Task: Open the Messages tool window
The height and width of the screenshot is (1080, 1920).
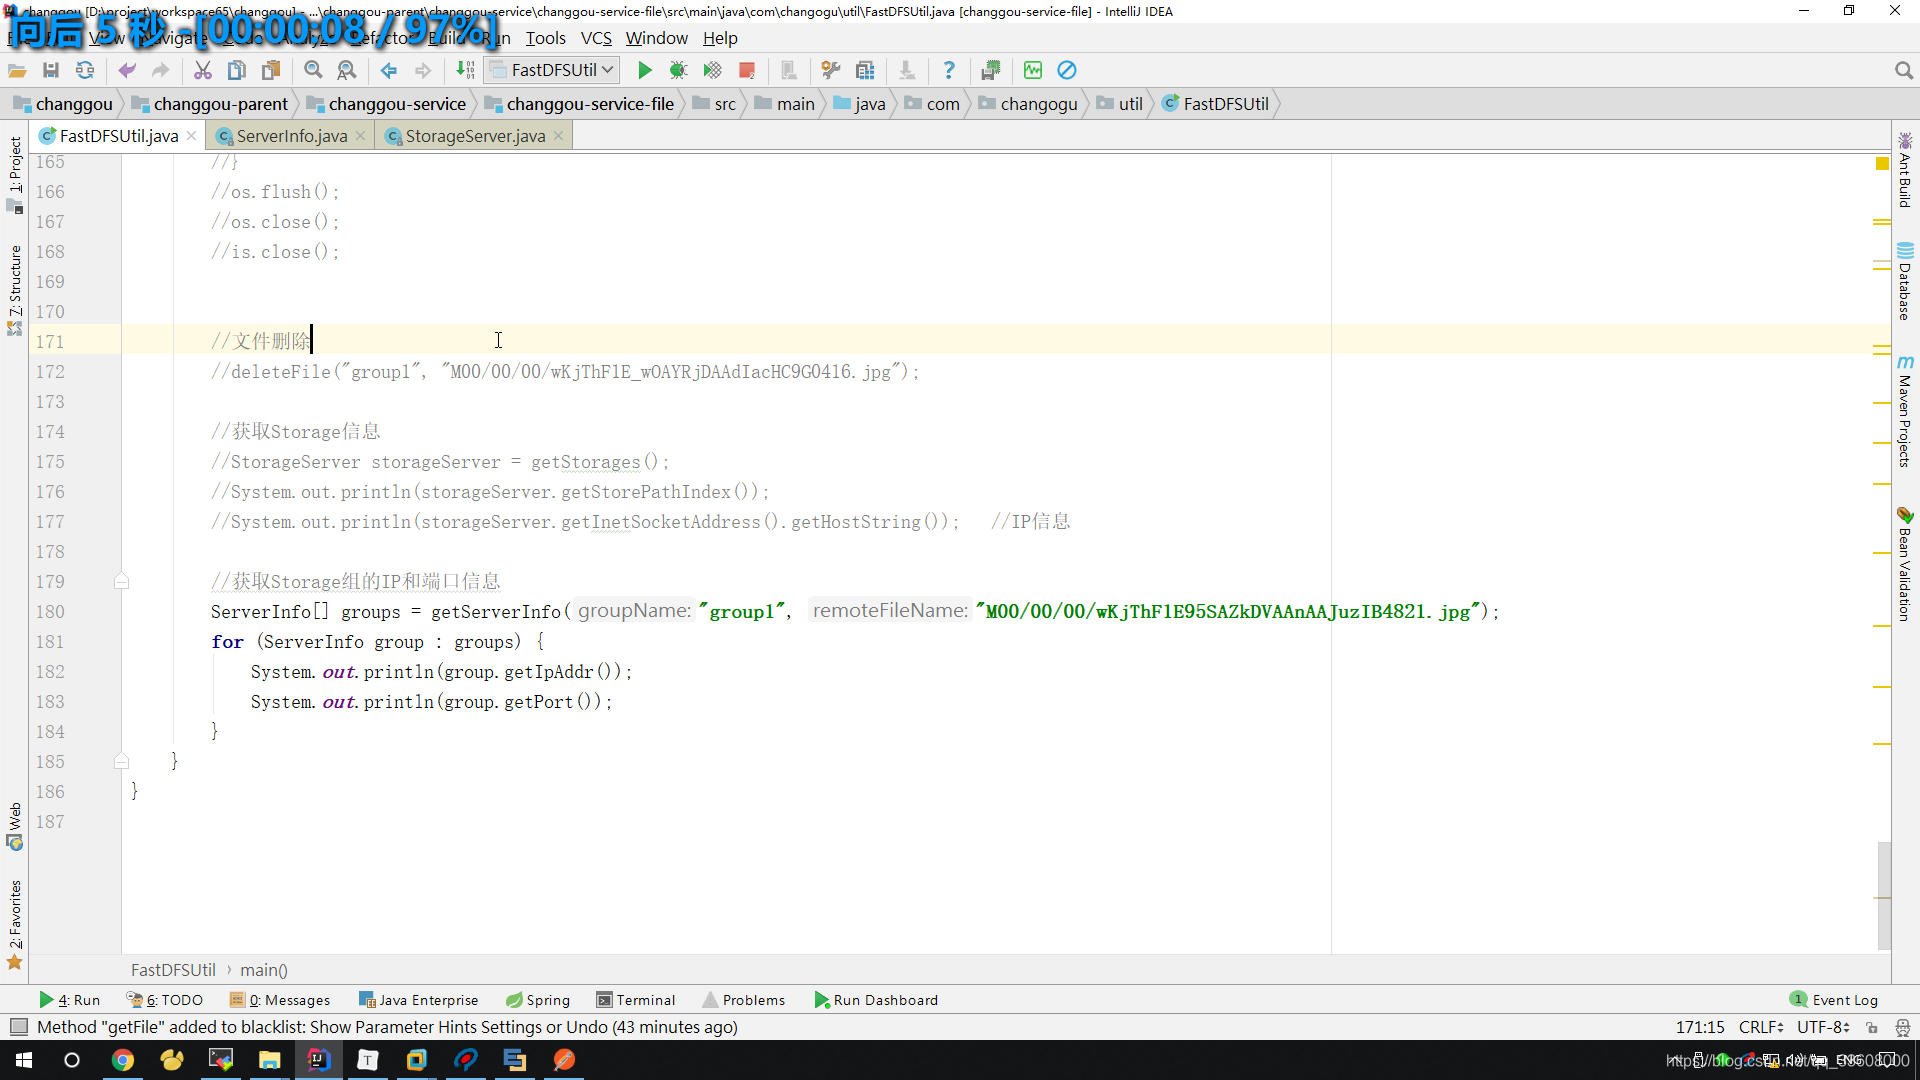Action: (280, 1000)
